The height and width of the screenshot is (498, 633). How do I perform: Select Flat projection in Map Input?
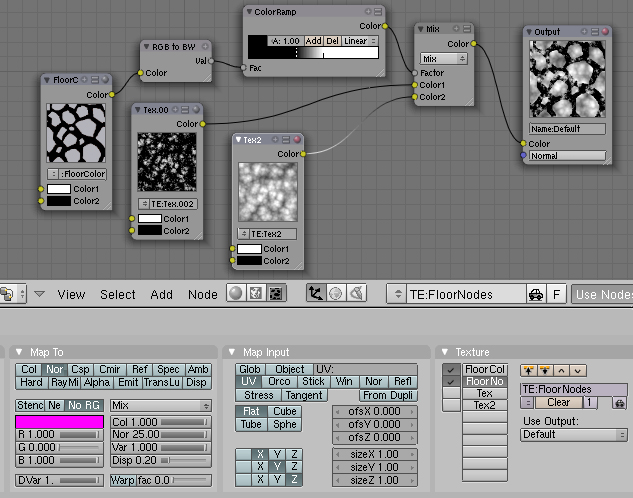coord(252,411)
